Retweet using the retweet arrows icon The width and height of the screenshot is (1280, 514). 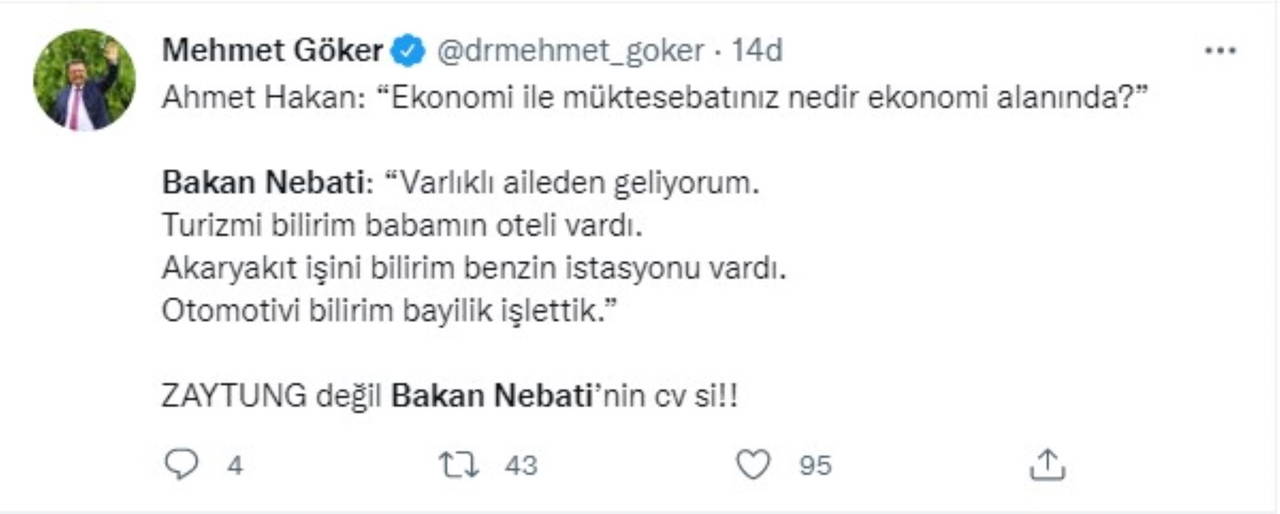460,464
